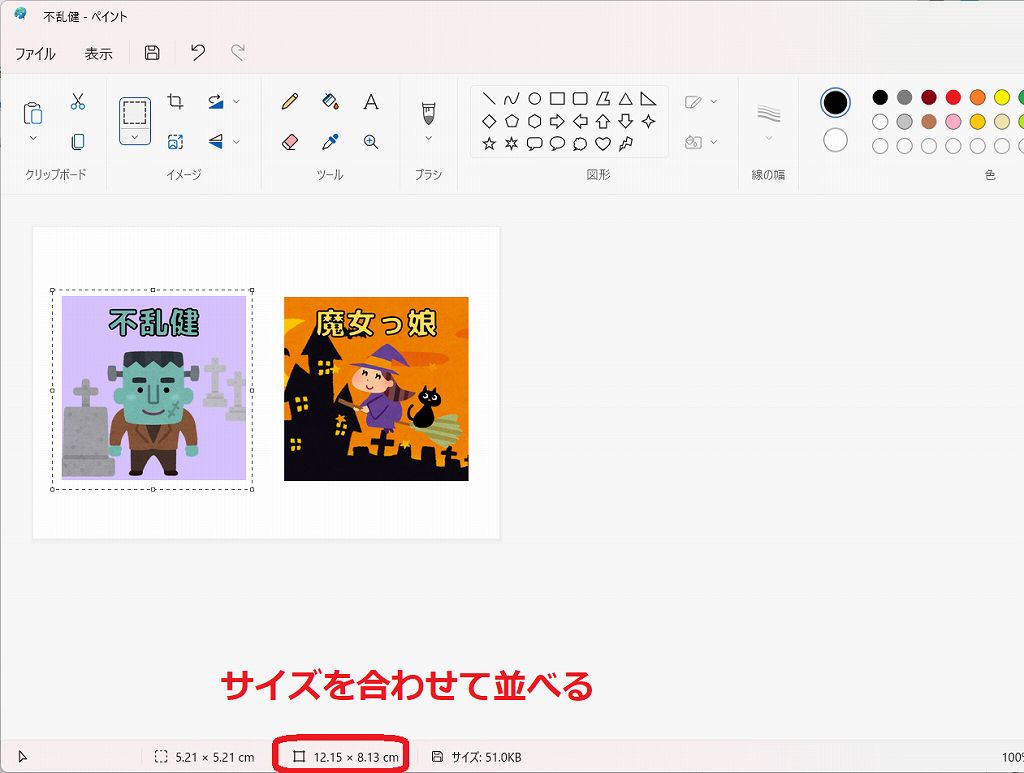Open the 表示 menu
Image resolution: width=1024 pixels, height=773 pixels.
pos(99,54)
